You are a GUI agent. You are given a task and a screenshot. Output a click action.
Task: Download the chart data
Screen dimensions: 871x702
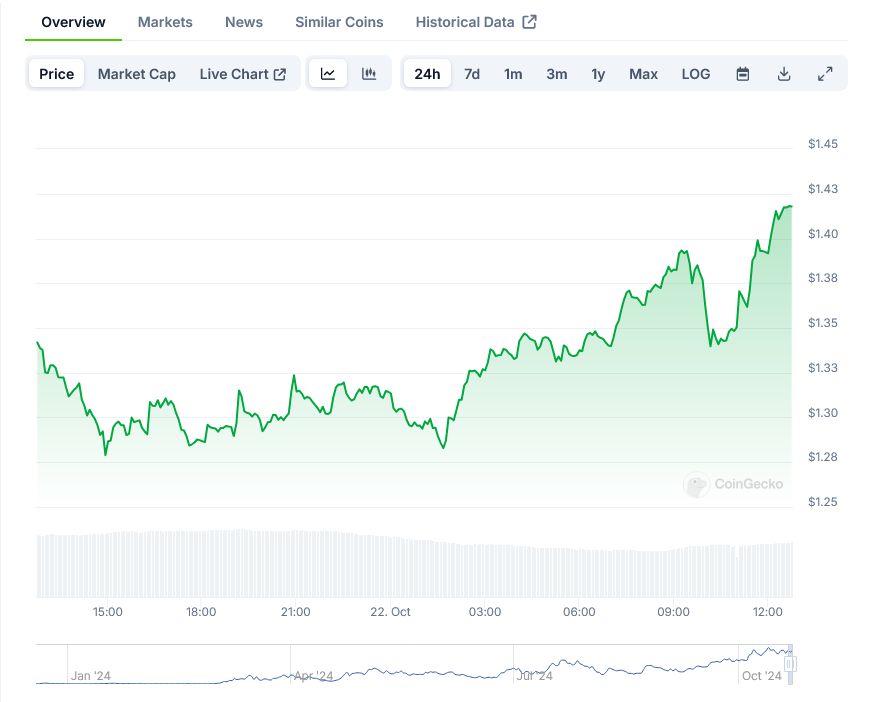click(x=784, y=74)
